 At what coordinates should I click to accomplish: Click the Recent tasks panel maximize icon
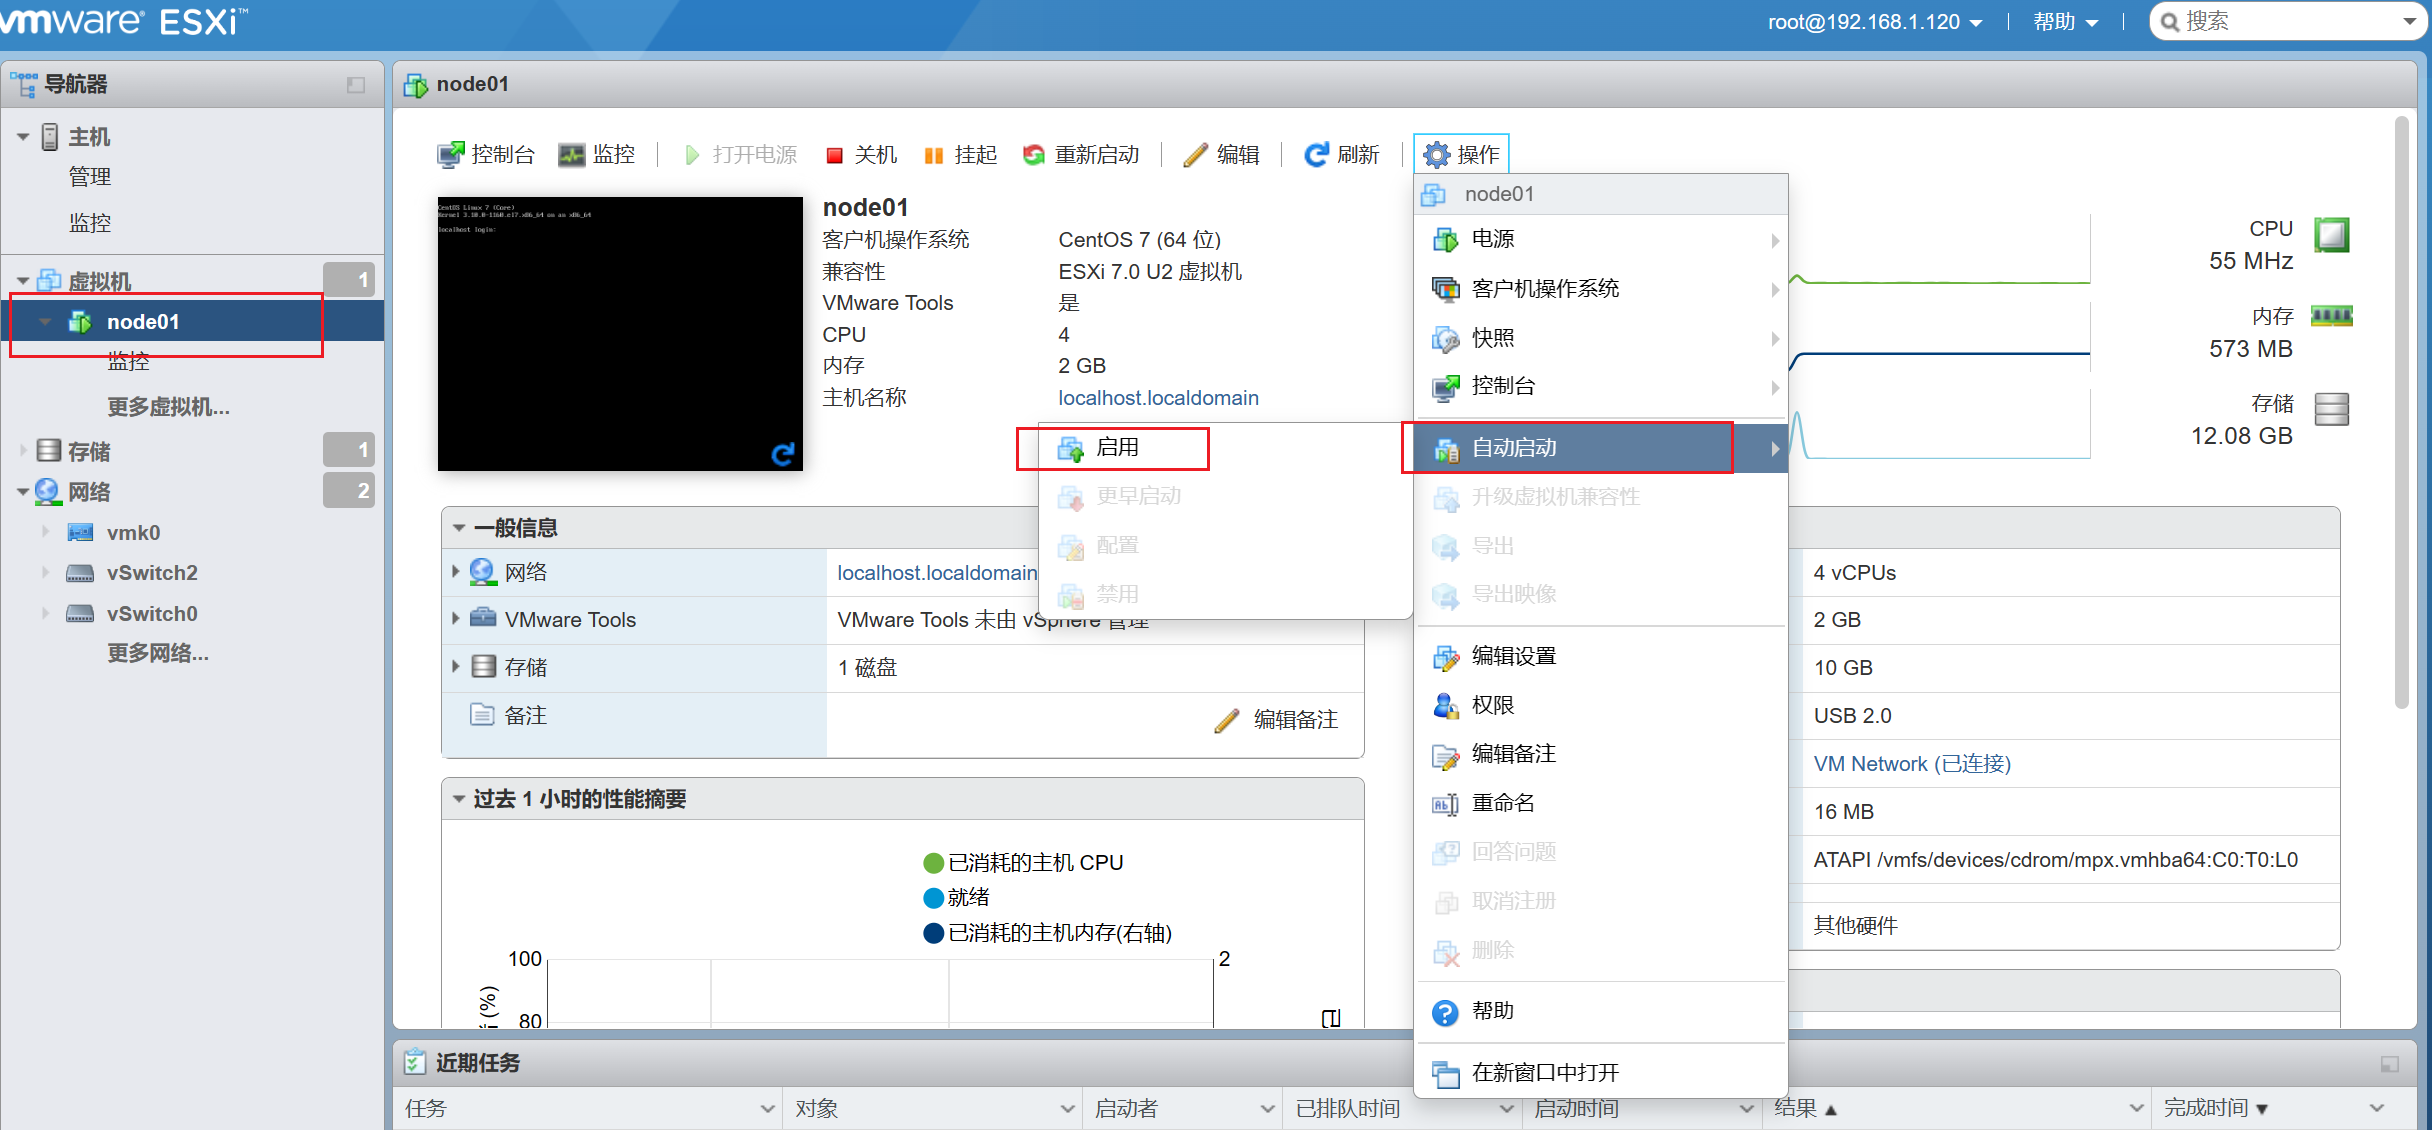pos(2390,1064)
